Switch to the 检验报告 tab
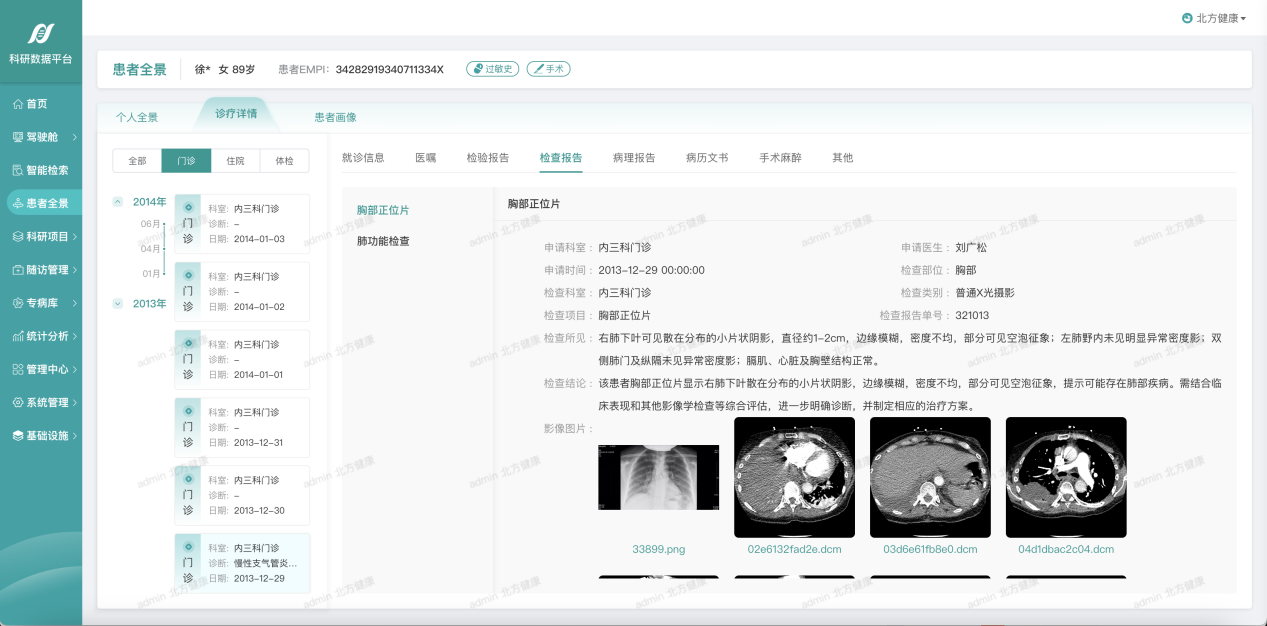 [487, 158]
